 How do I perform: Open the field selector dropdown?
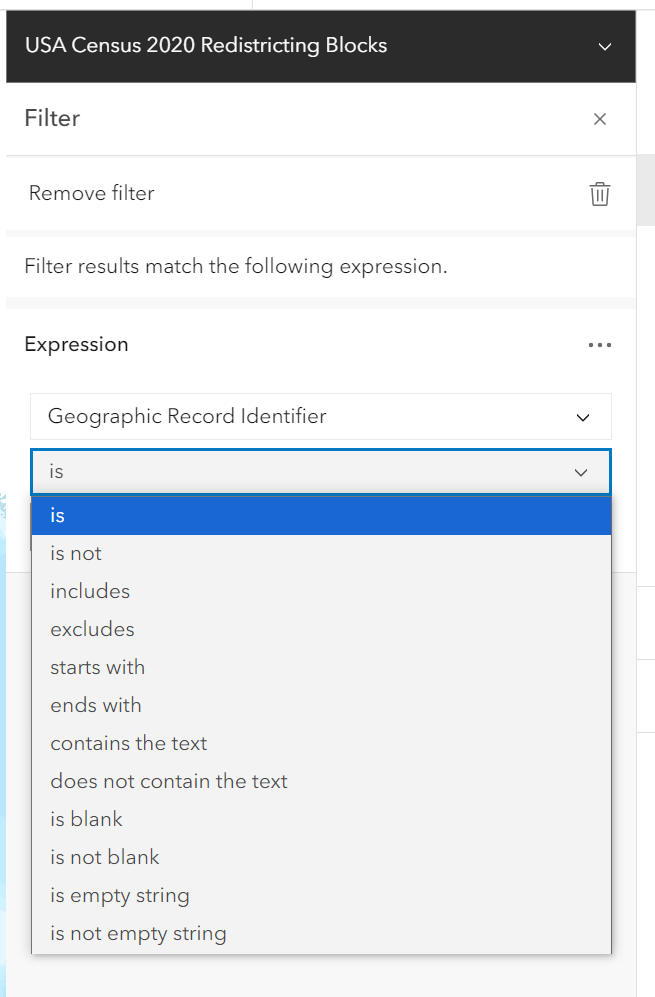click(x=320, y=417)
